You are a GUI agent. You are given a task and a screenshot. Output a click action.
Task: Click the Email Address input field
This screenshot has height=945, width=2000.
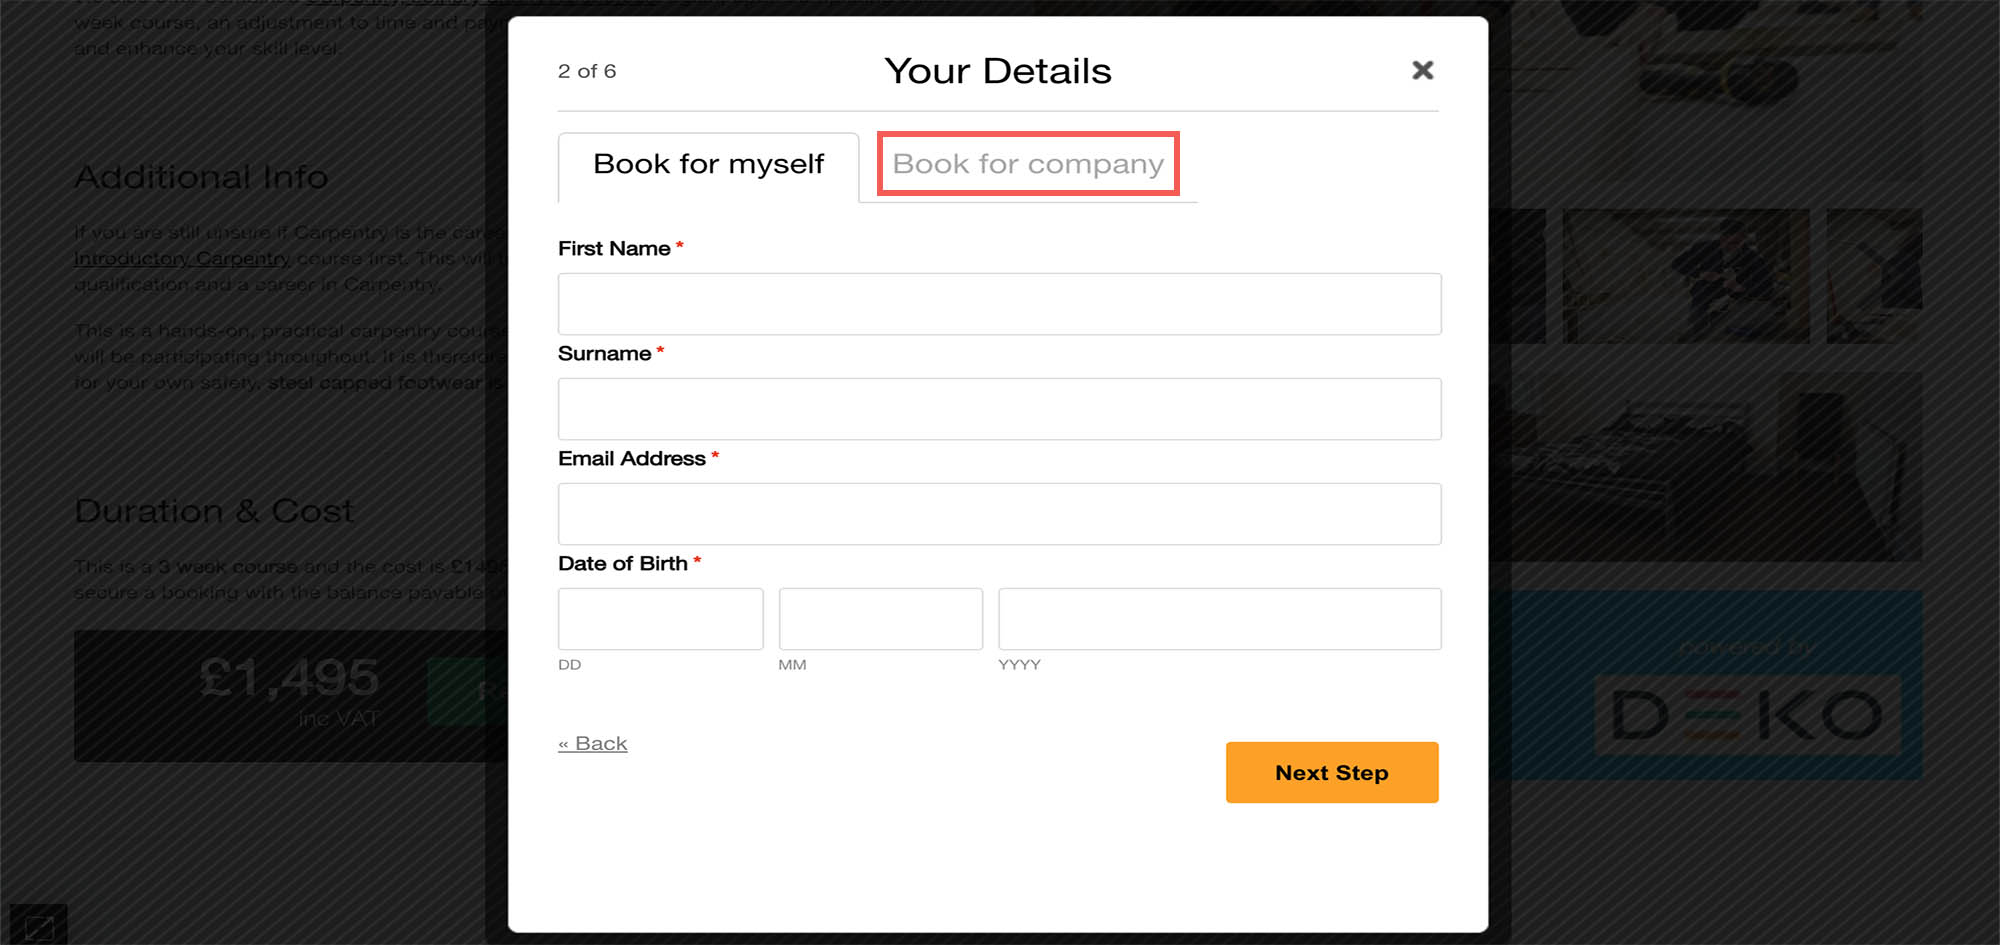pyautogui.click(x=999, y=514)
